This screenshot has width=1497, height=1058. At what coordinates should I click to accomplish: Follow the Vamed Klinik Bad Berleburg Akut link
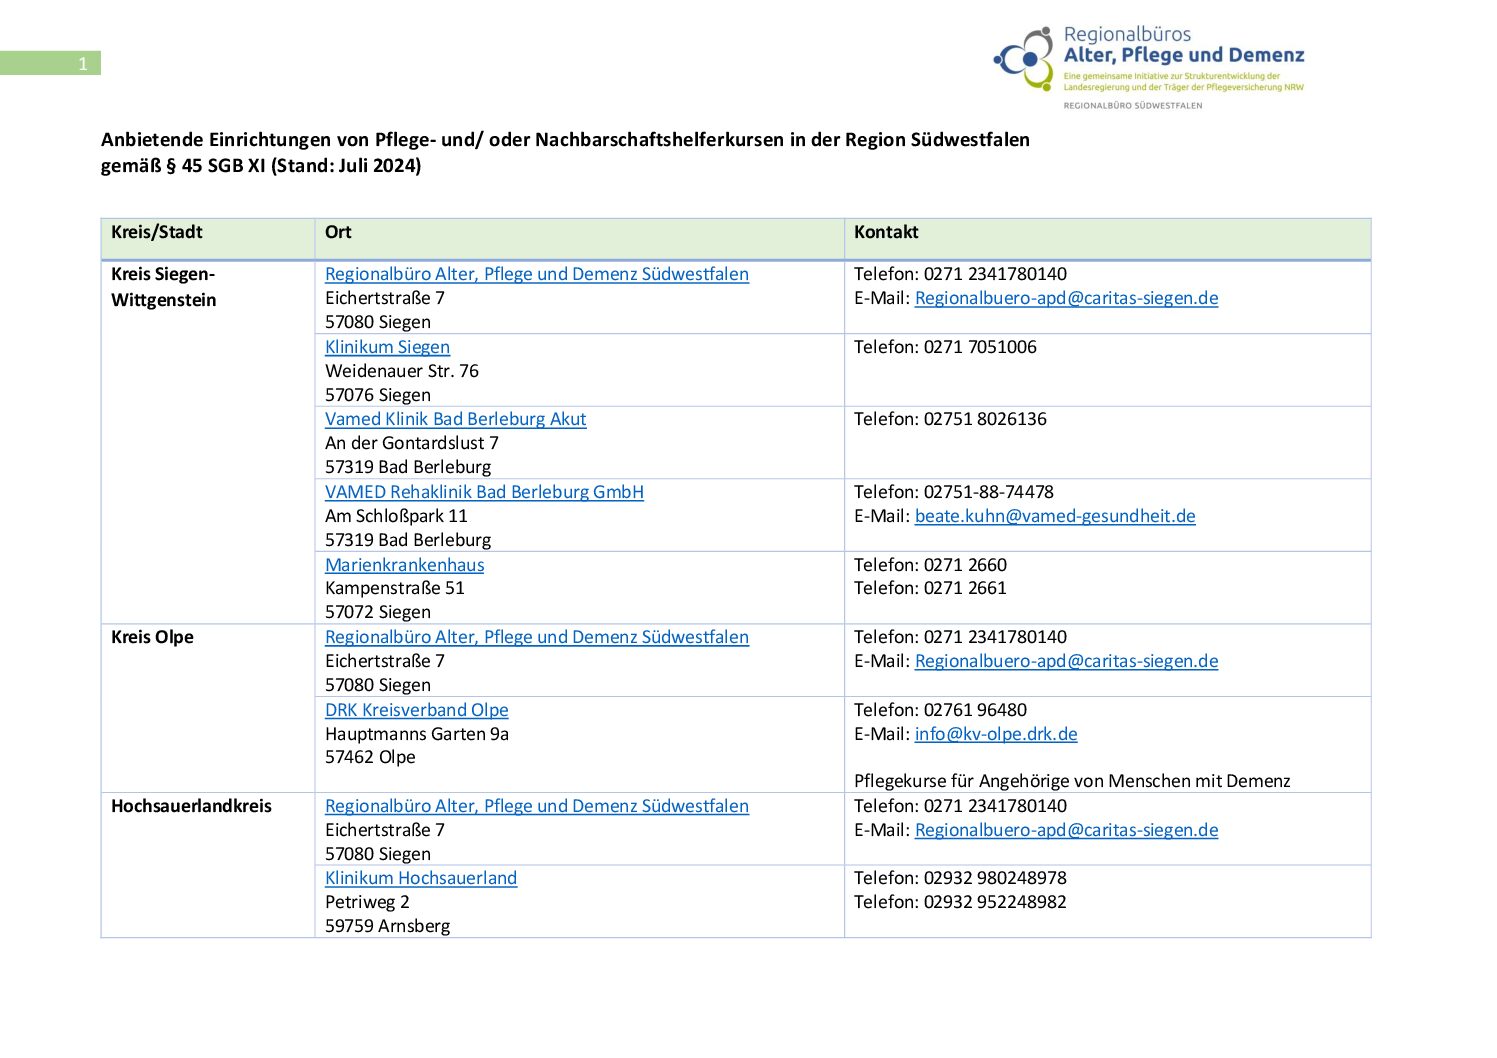455,419
